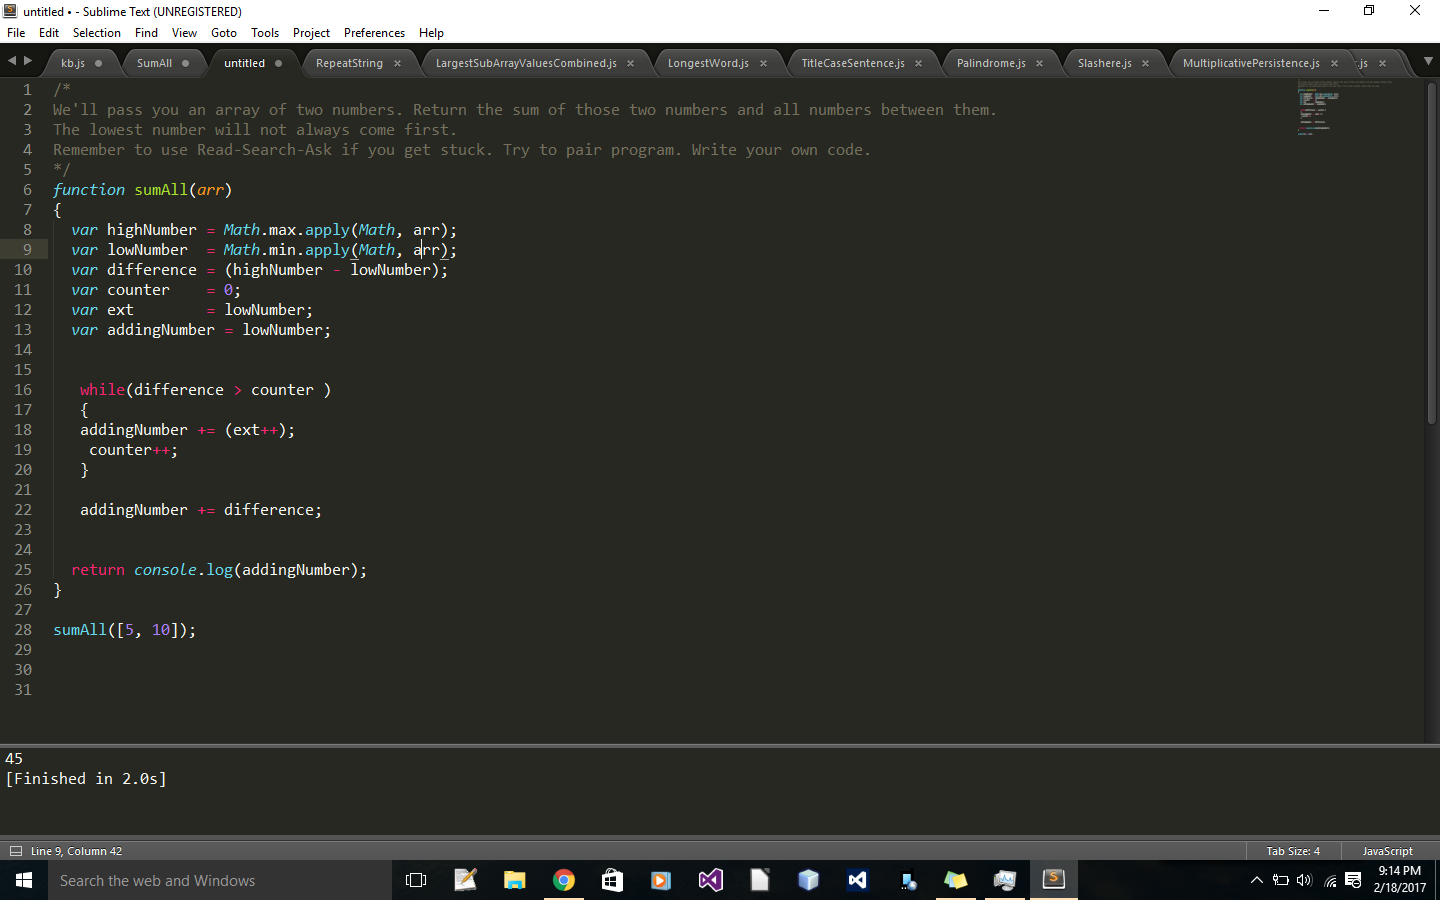Image resolution: width=1440 pixels, height=900 pixels.
Task: Switch to the SumAll tab
Action: pos(157,62)
